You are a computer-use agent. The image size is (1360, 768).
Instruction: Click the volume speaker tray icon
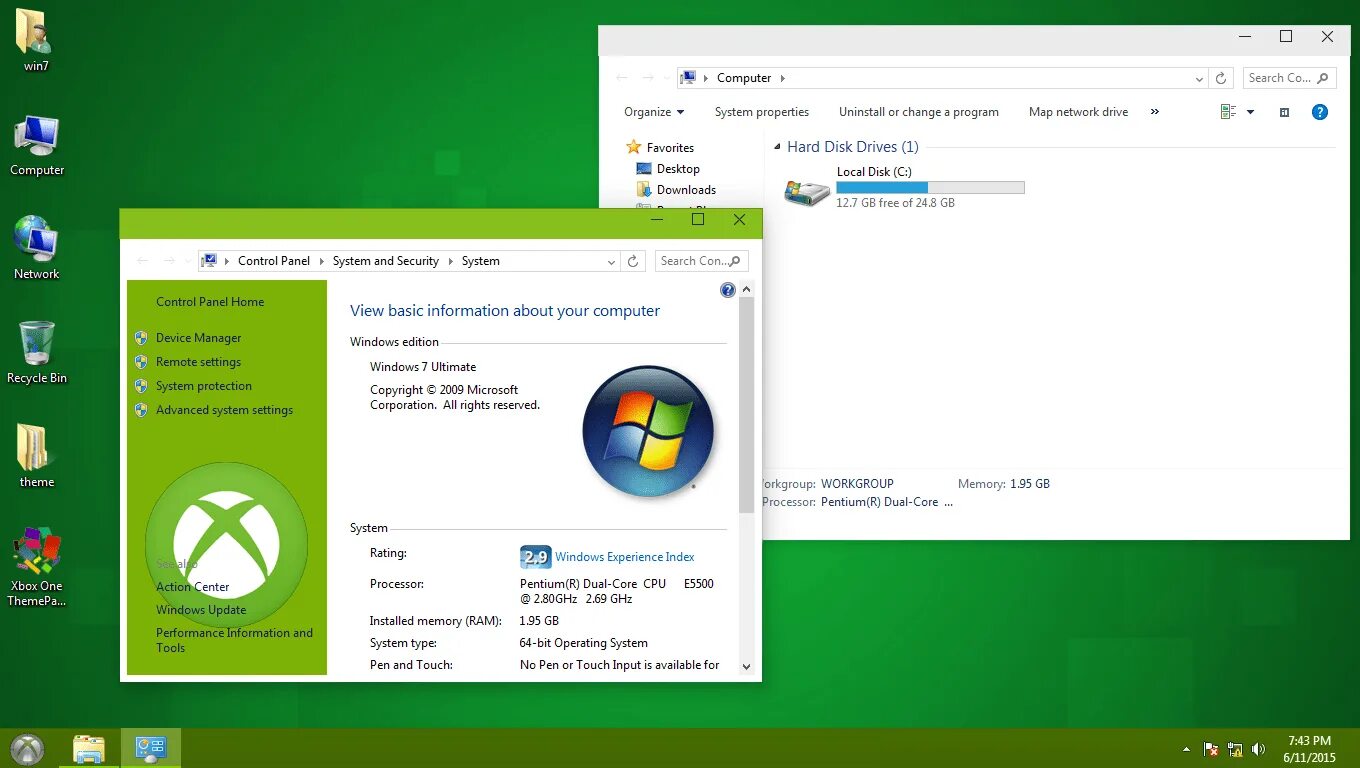(1258, 749)
